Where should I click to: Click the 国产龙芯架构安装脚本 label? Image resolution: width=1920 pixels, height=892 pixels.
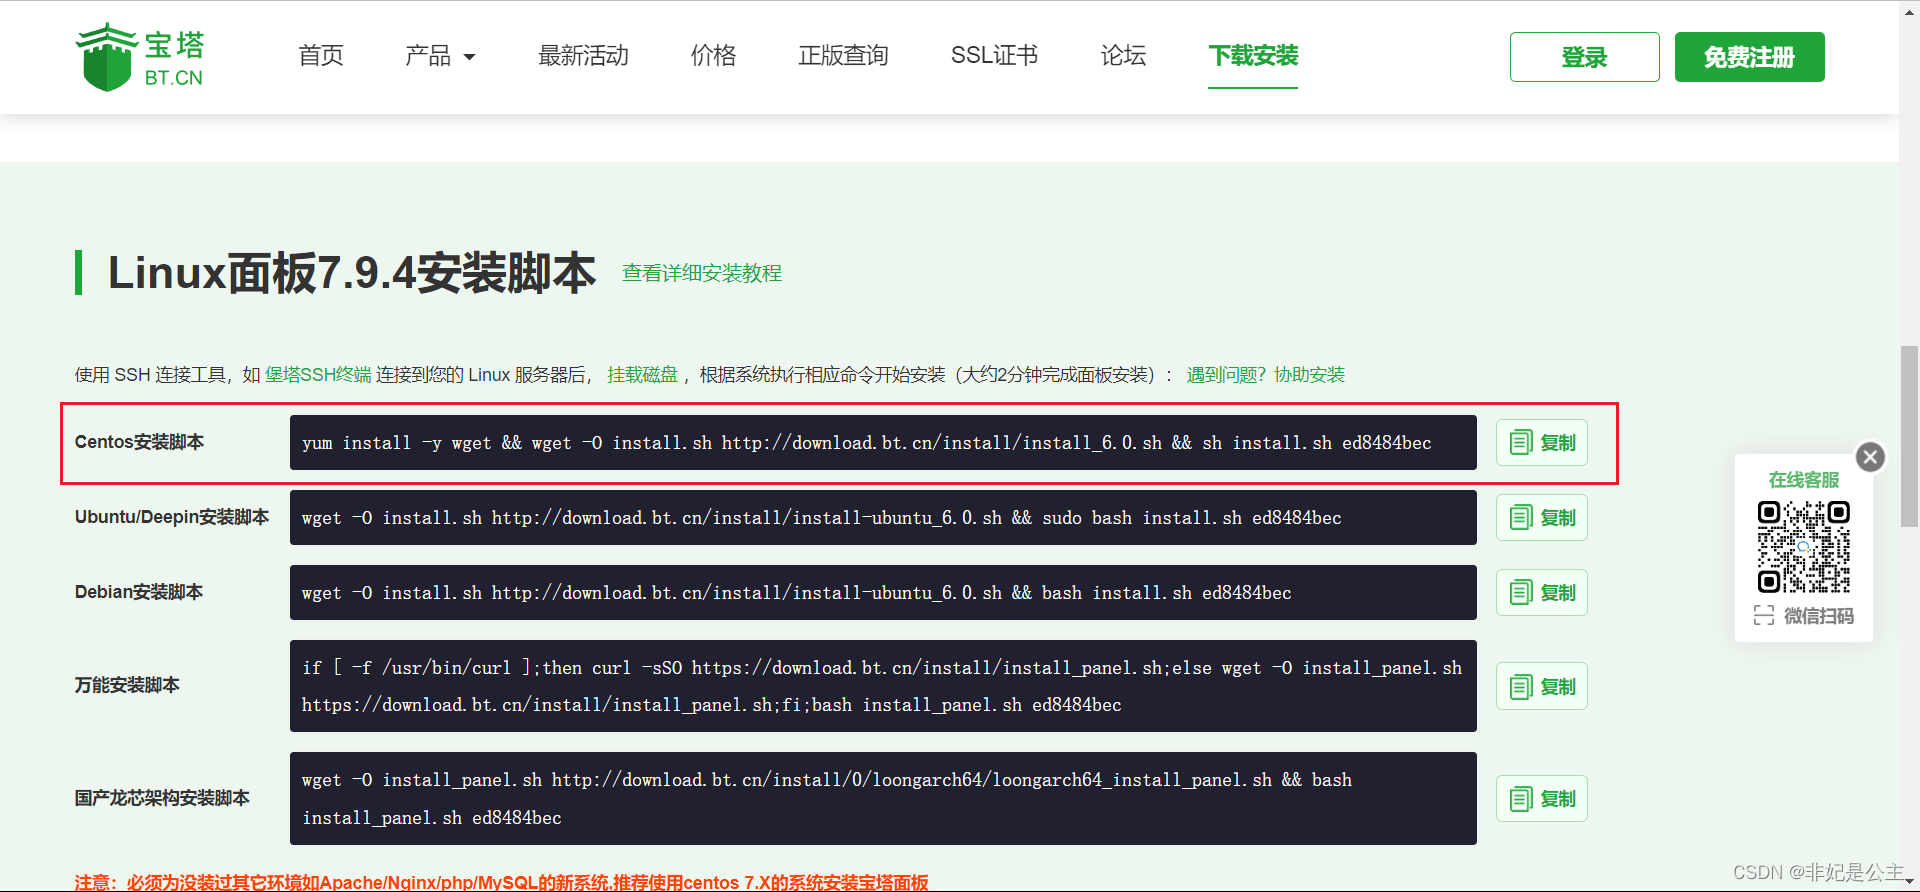162,798
